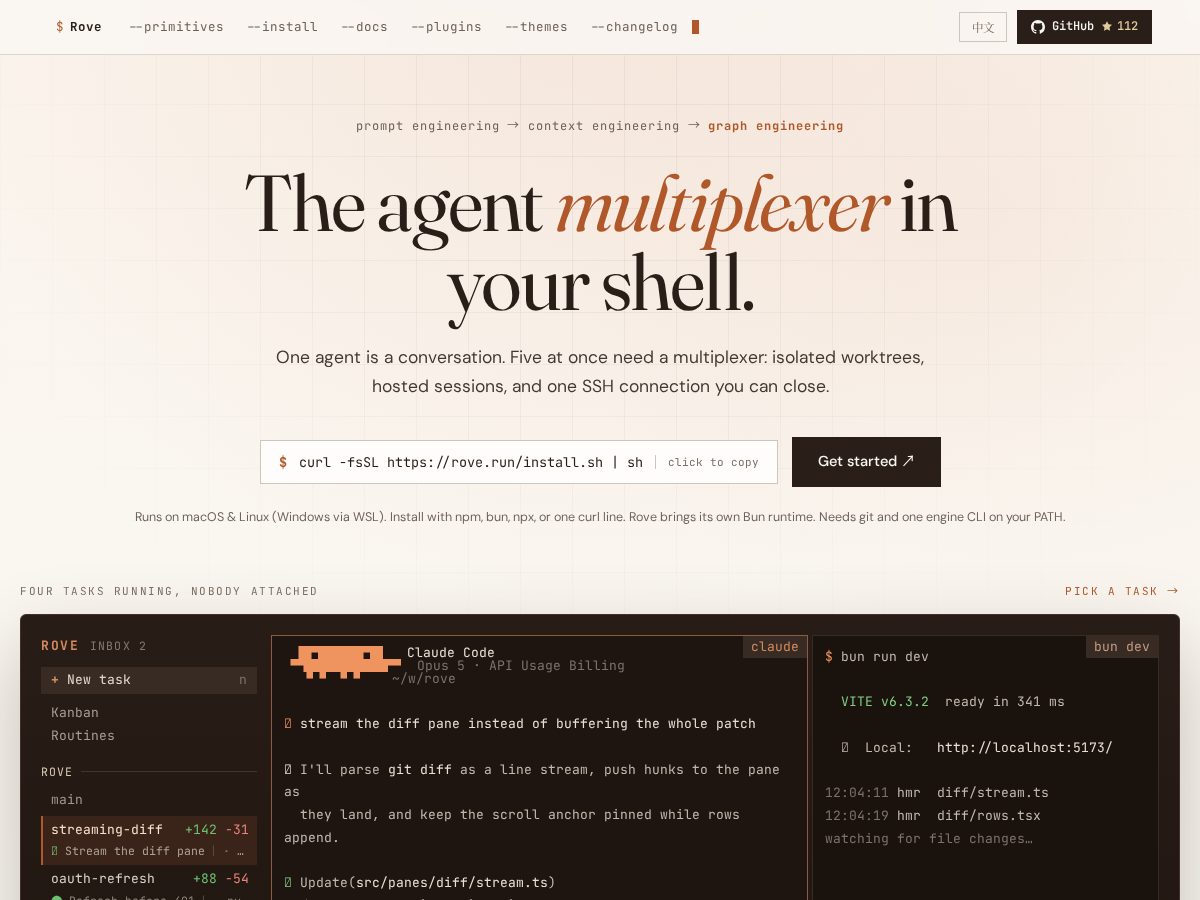The width and height of the screenshot is (1200, 900).
Task: Click the PICK A TASK link
Action: pyautogui.click(x=1122, y=591)
